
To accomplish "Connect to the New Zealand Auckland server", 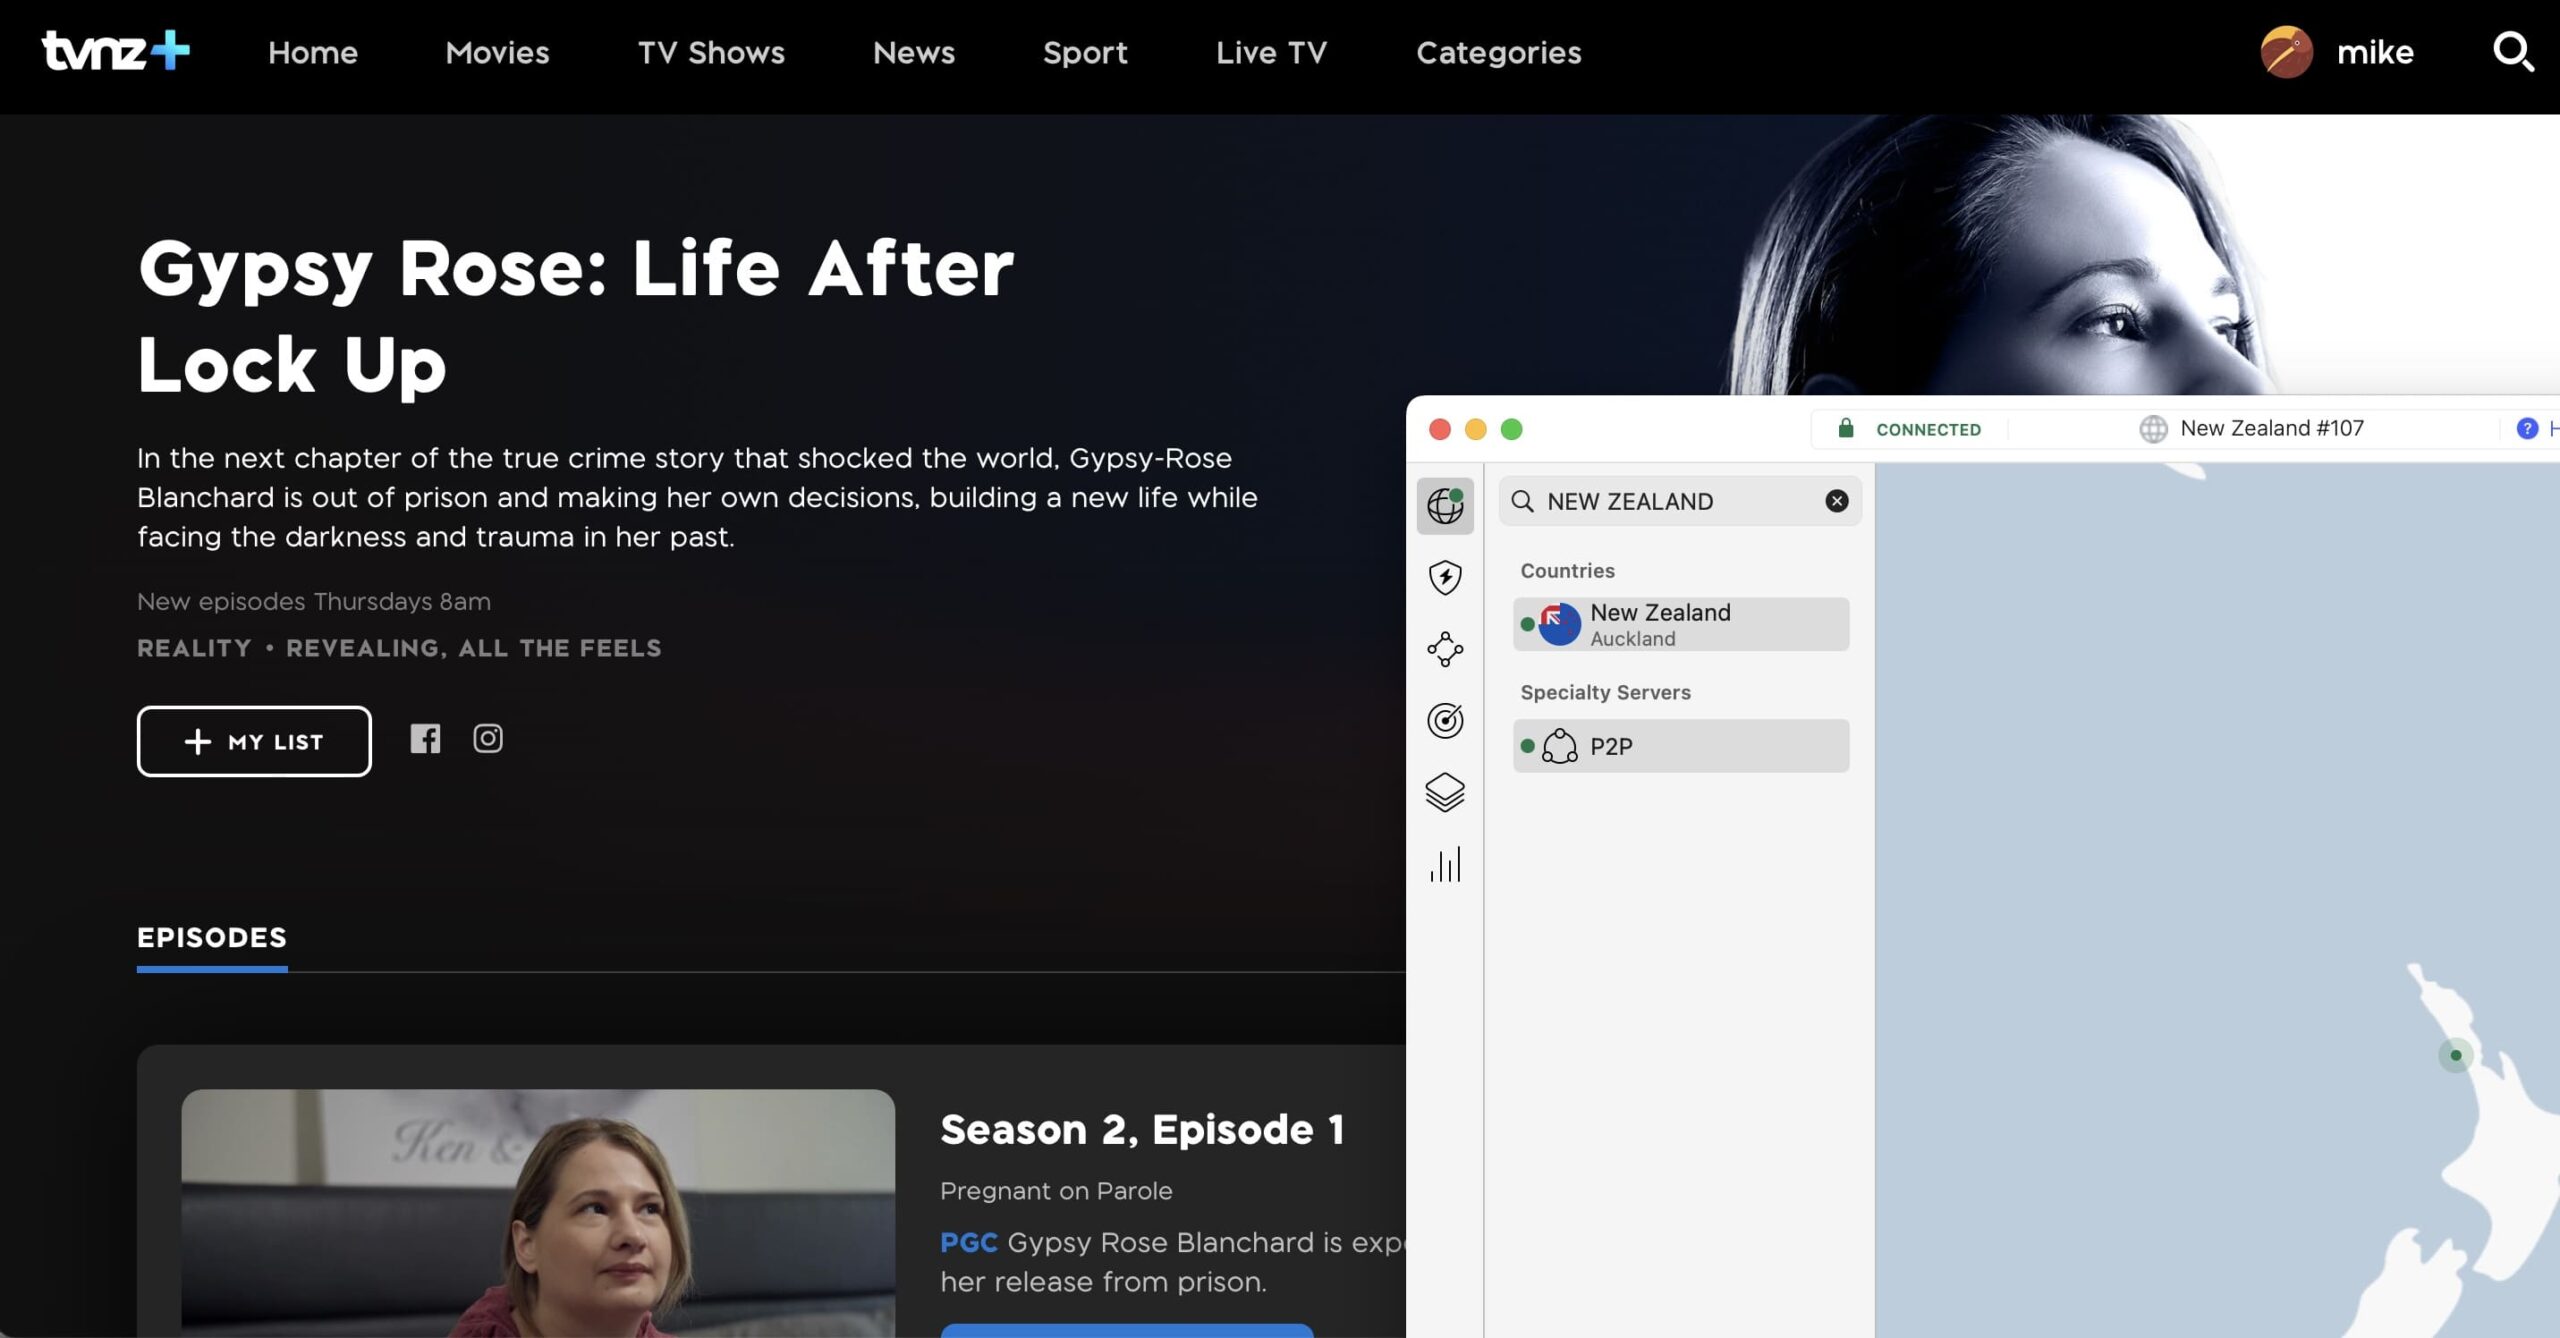I will click(1680, 623).
